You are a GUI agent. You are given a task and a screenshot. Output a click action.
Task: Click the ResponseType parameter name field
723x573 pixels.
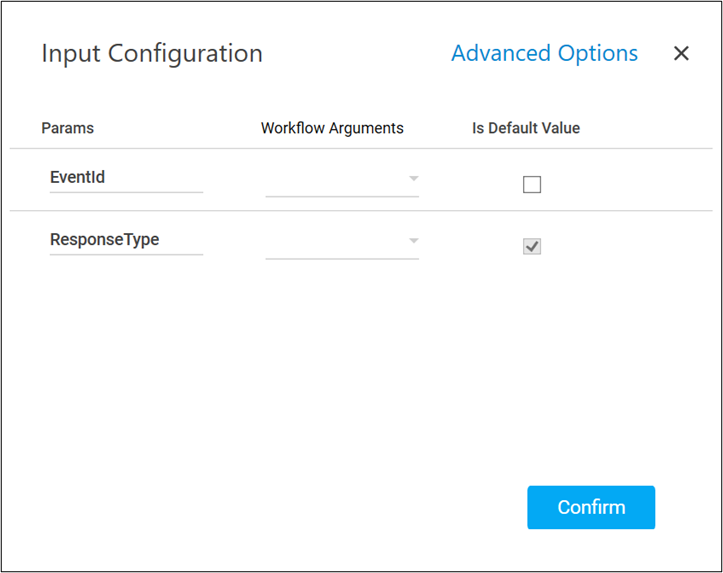[126, 240]
